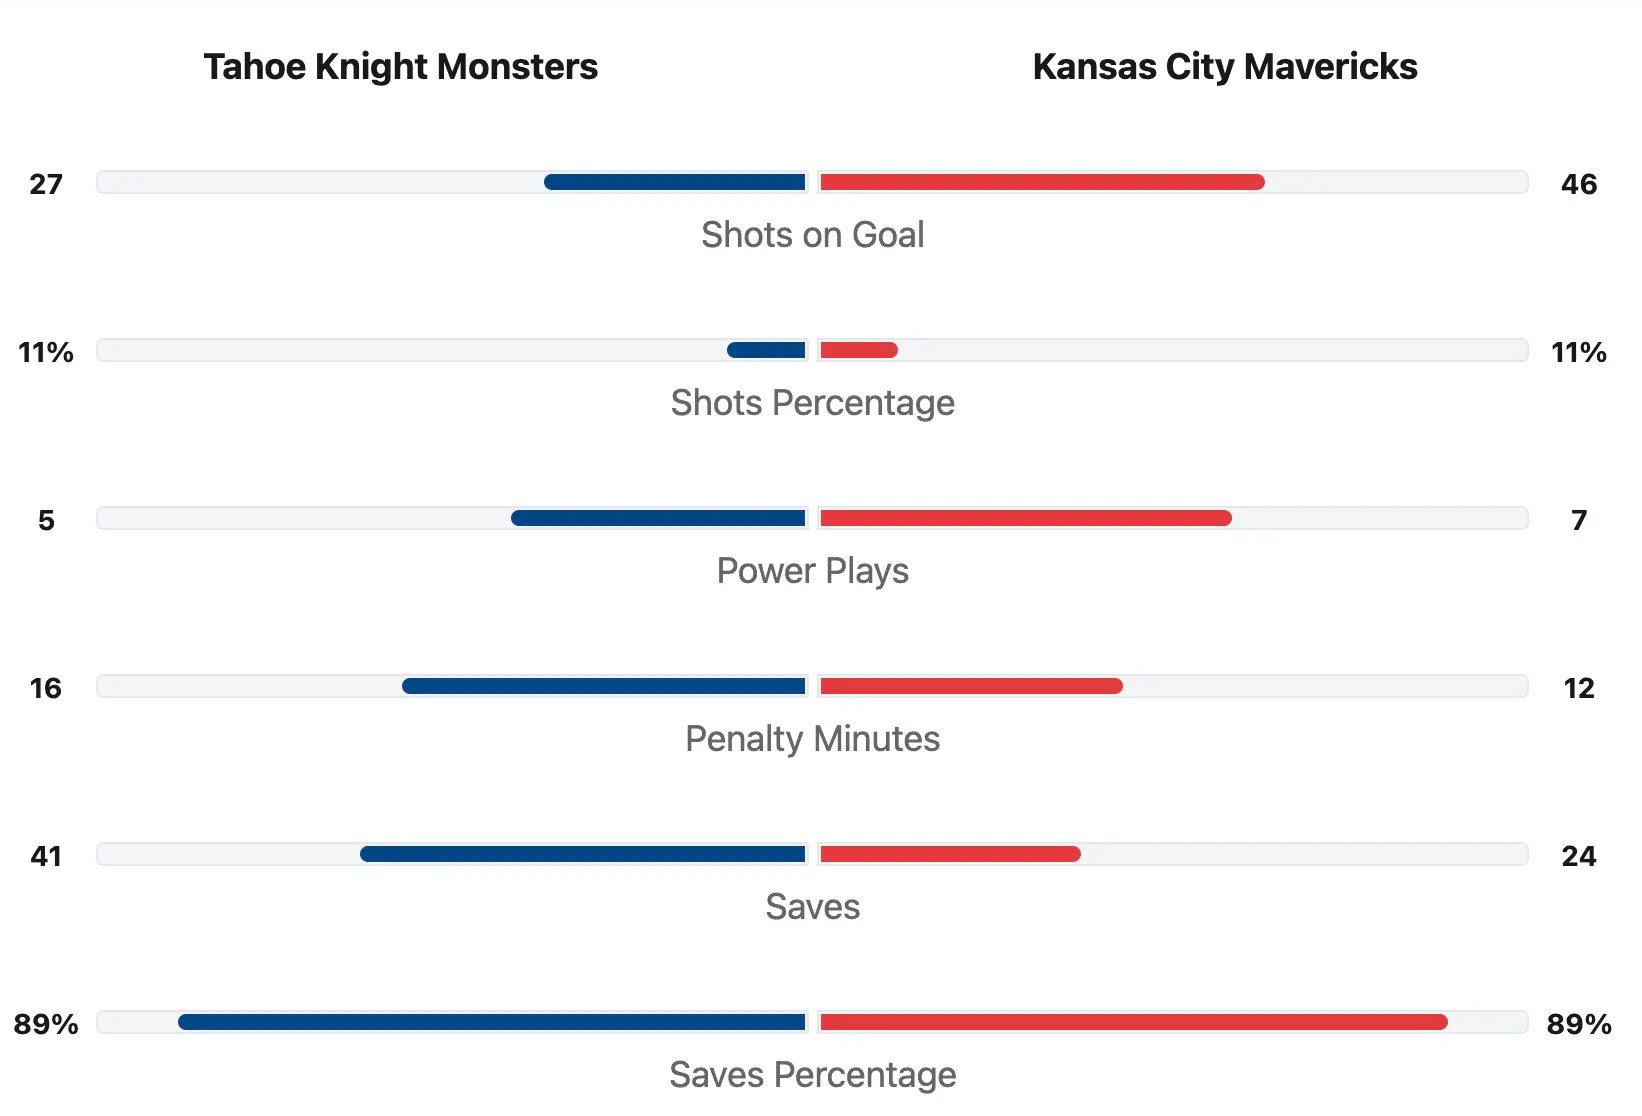Select the Shots Percentage label
1642x1116 pixels.
[812, 403]
